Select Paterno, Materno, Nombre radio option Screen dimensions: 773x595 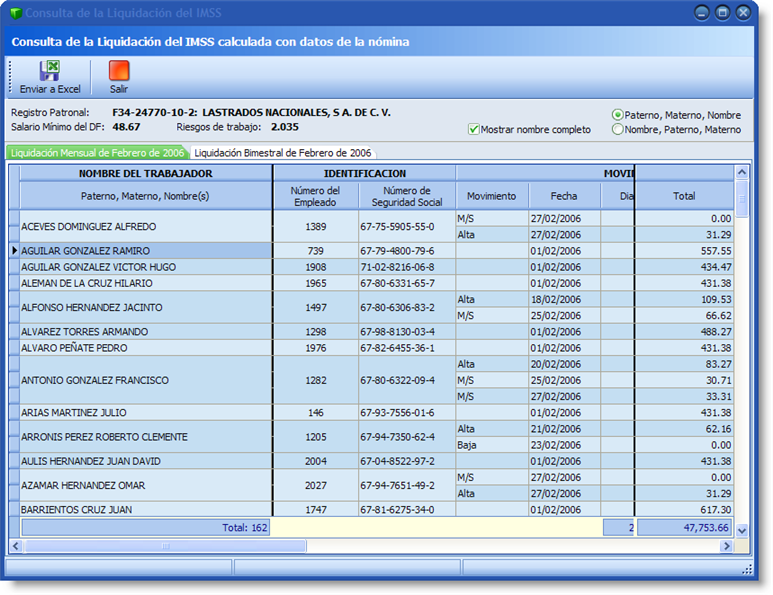[x=617, y=115]
